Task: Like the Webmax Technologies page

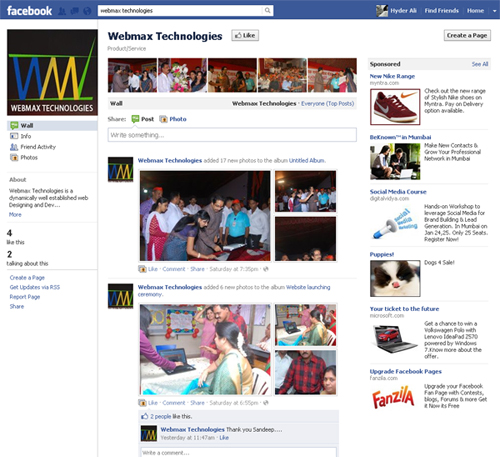Action: (x=245, y=35)
